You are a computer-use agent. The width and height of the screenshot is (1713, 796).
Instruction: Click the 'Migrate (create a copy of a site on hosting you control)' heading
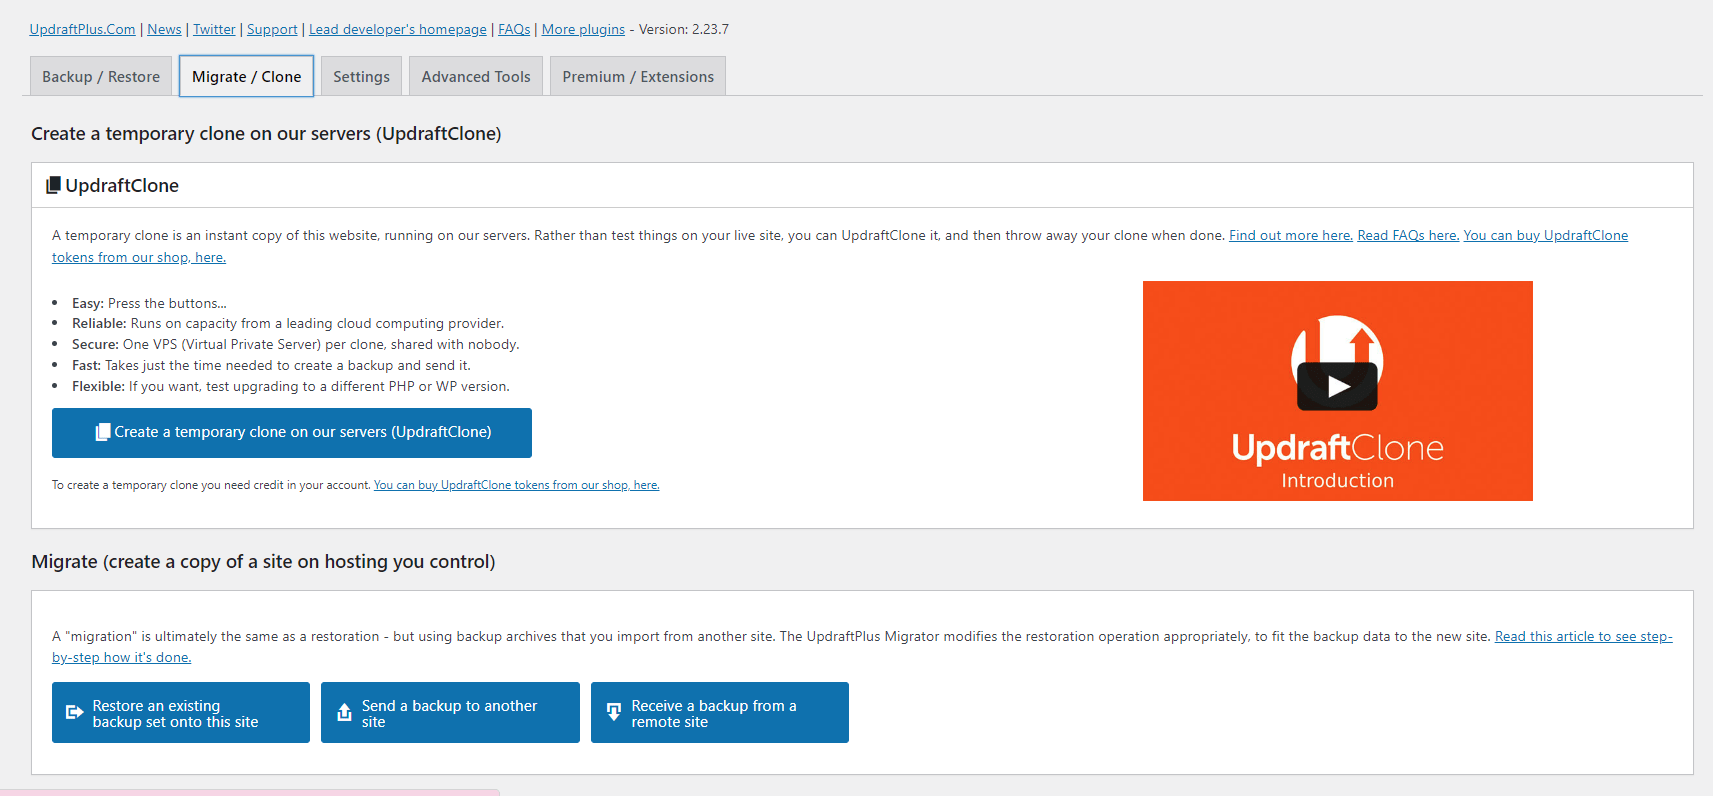pos(263,562)
